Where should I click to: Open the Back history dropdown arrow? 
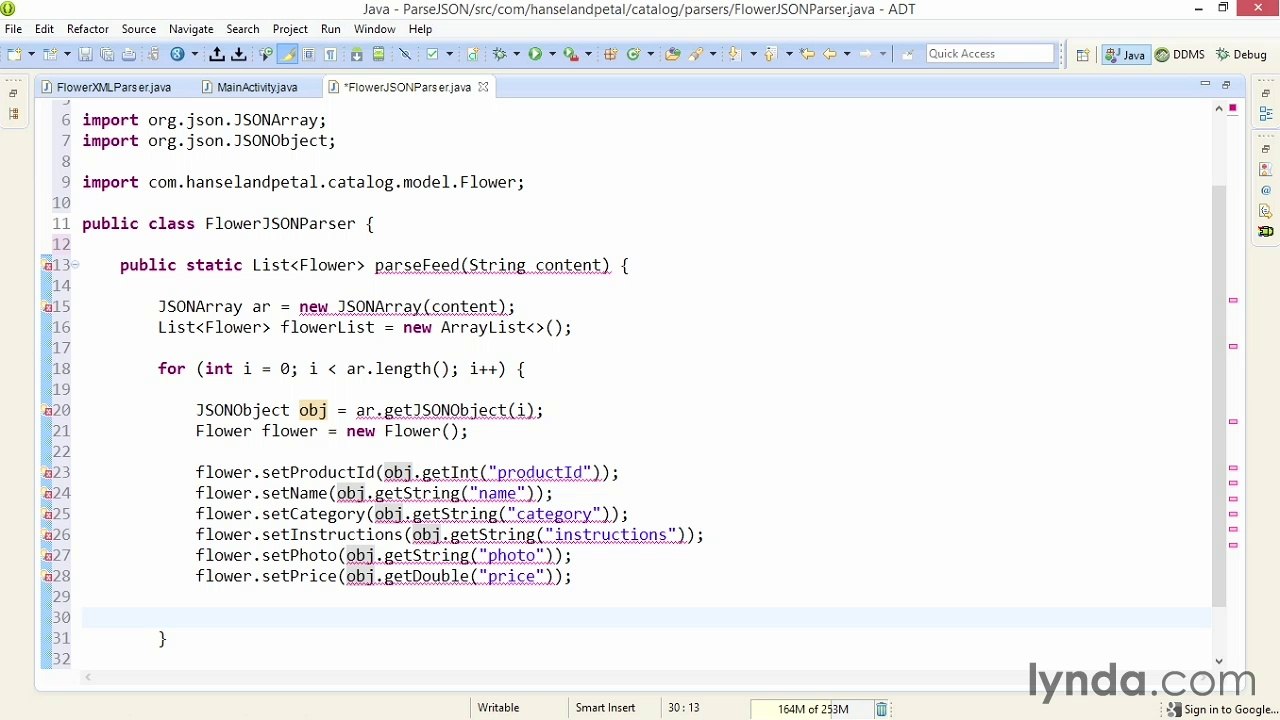[847, 54]
